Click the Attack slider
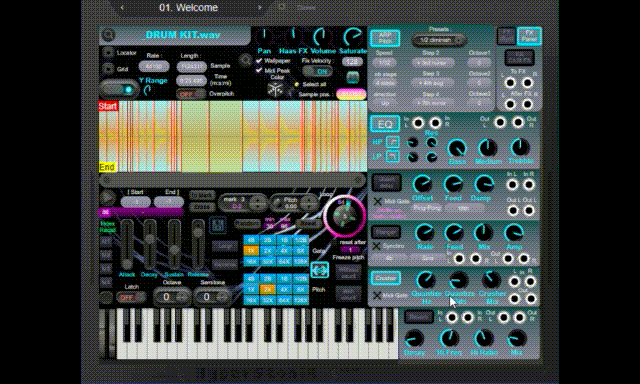 (127, 244)
